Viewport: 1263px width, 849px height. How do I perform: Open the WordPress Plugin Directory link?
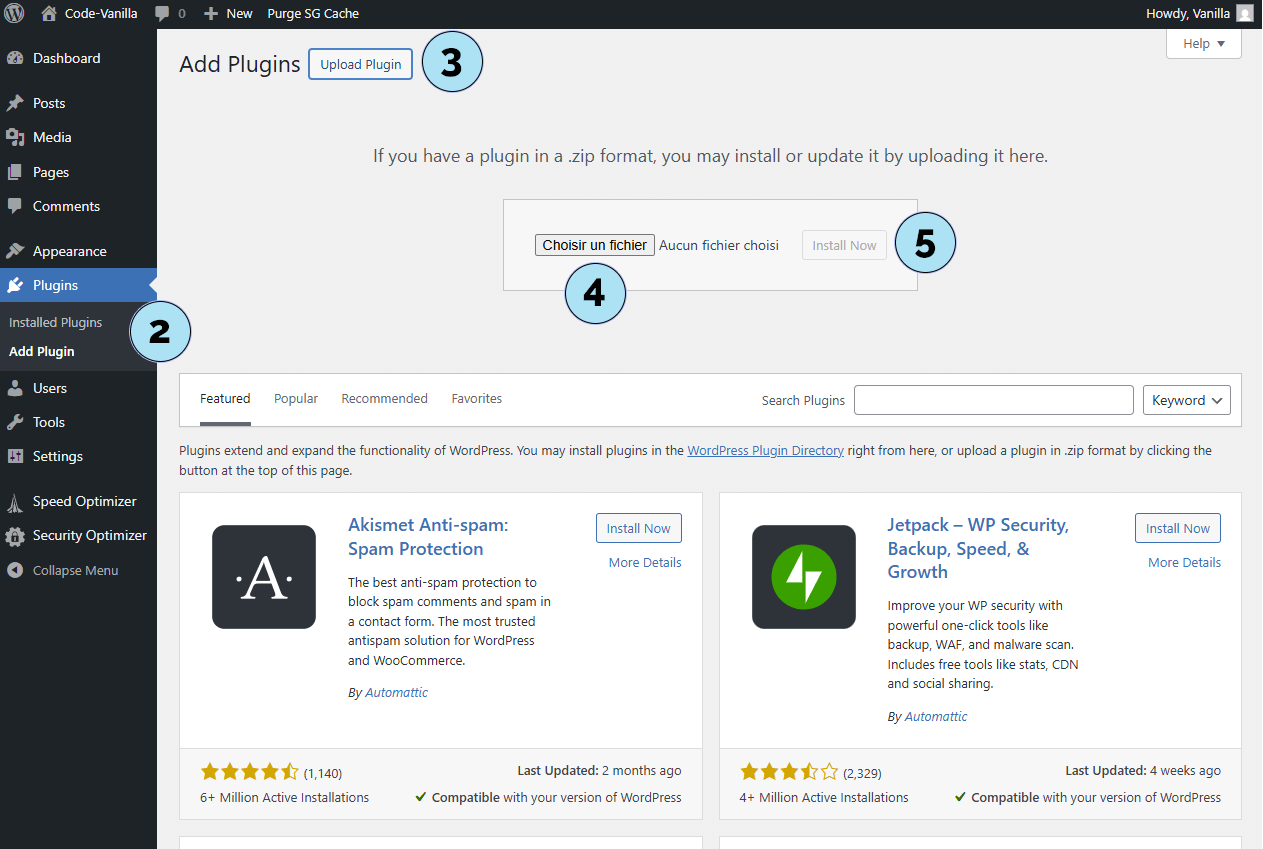(x=765, y=451)
